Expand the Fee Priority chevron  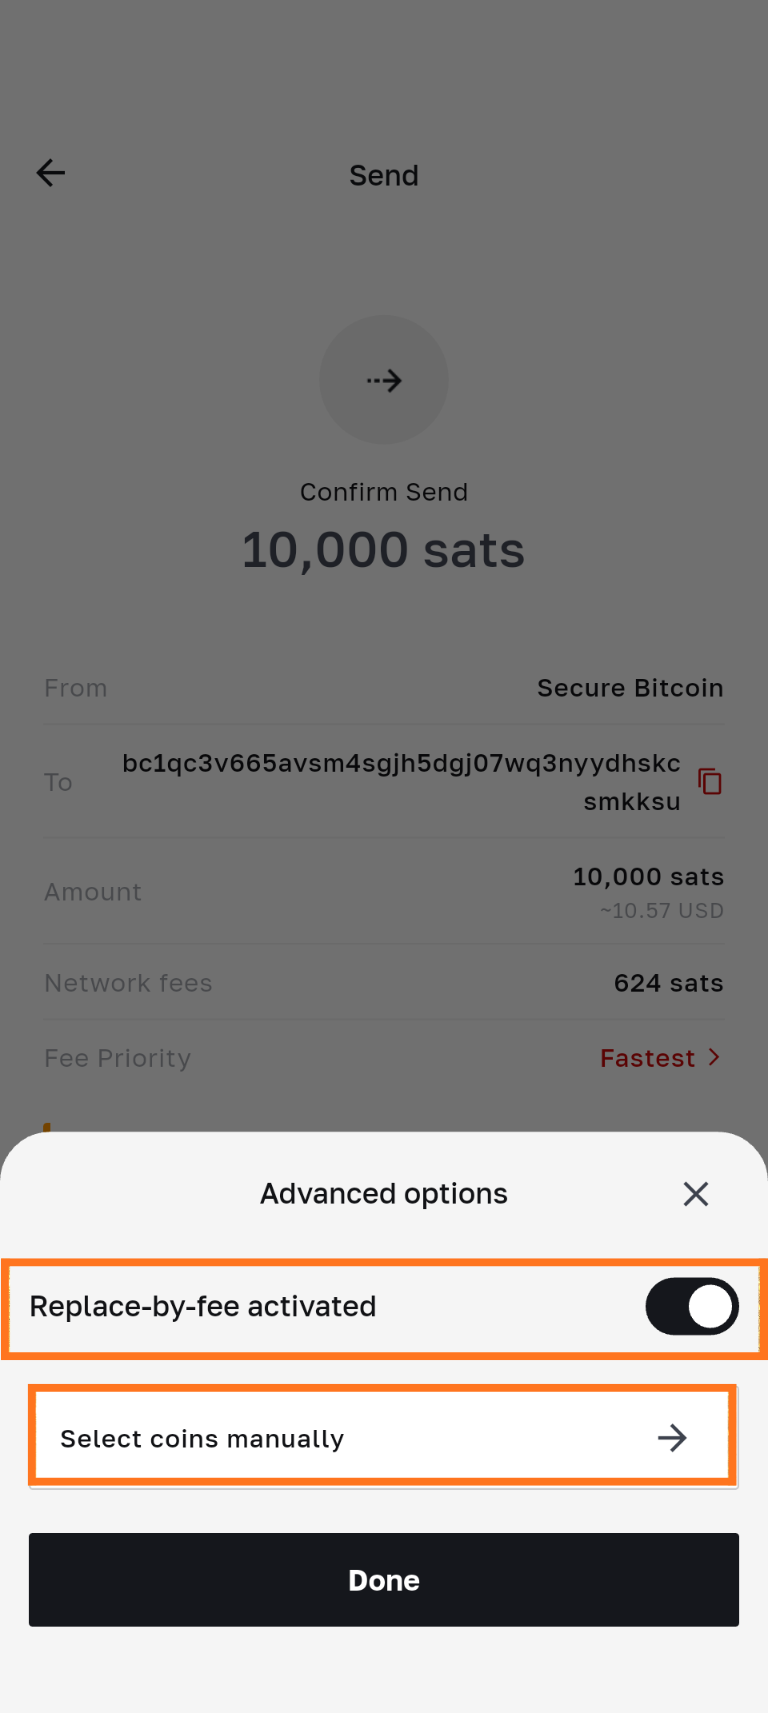pos(714,1057)
